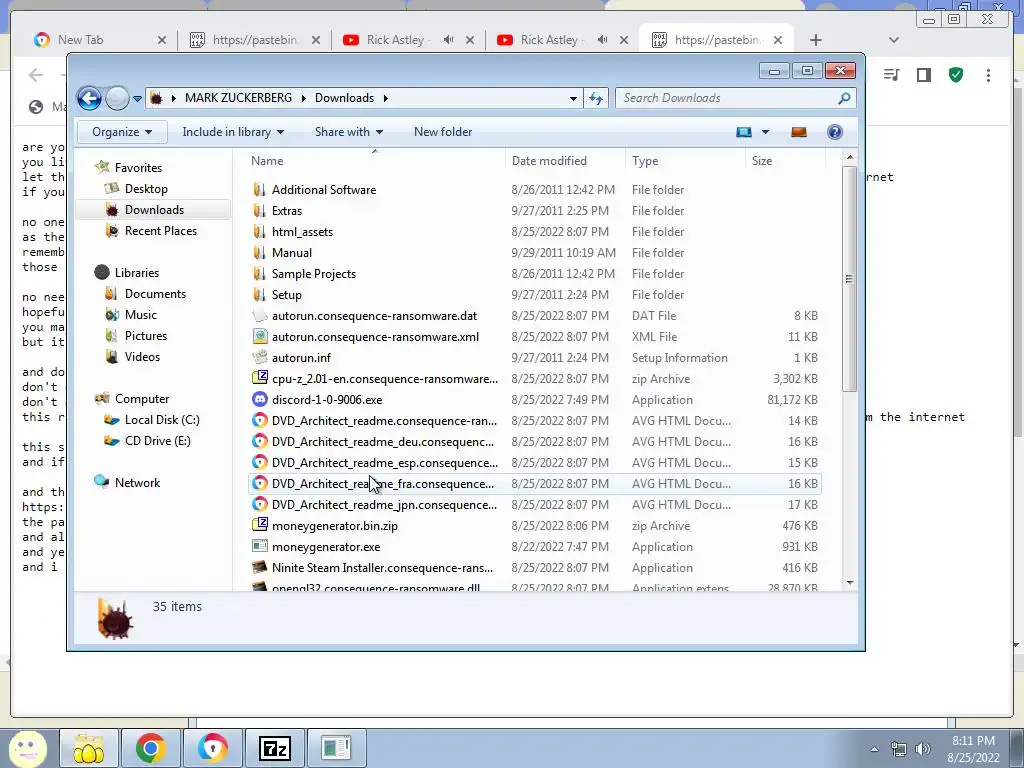1024x768 pixels.
Task: Click Downloads in the address path
Action: click(344, 98)
